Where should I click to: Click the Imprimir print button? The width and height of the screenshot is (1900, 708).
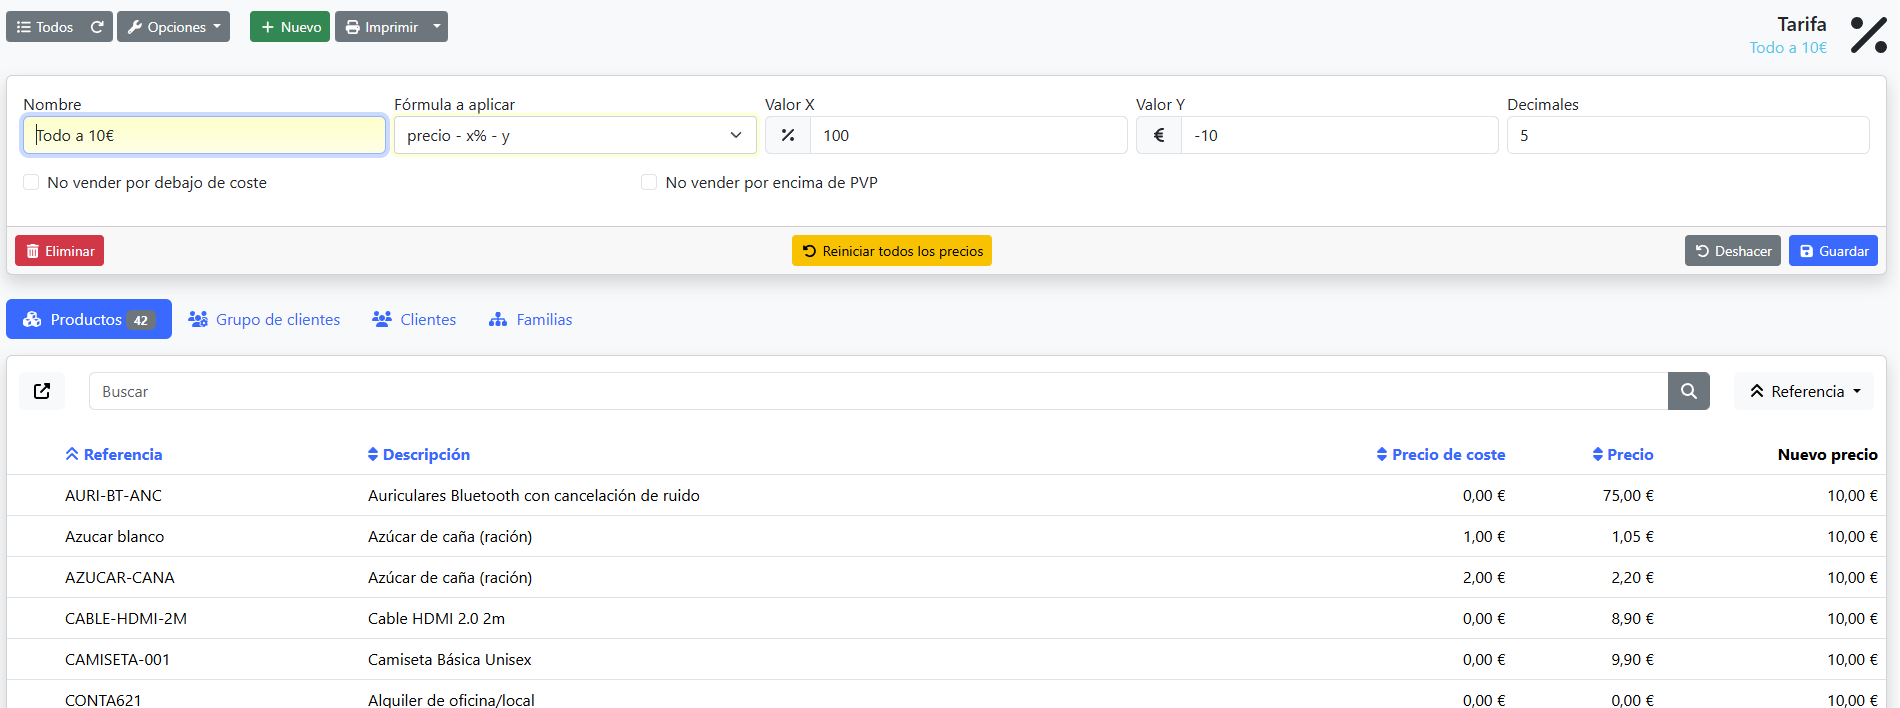[381, 27]
